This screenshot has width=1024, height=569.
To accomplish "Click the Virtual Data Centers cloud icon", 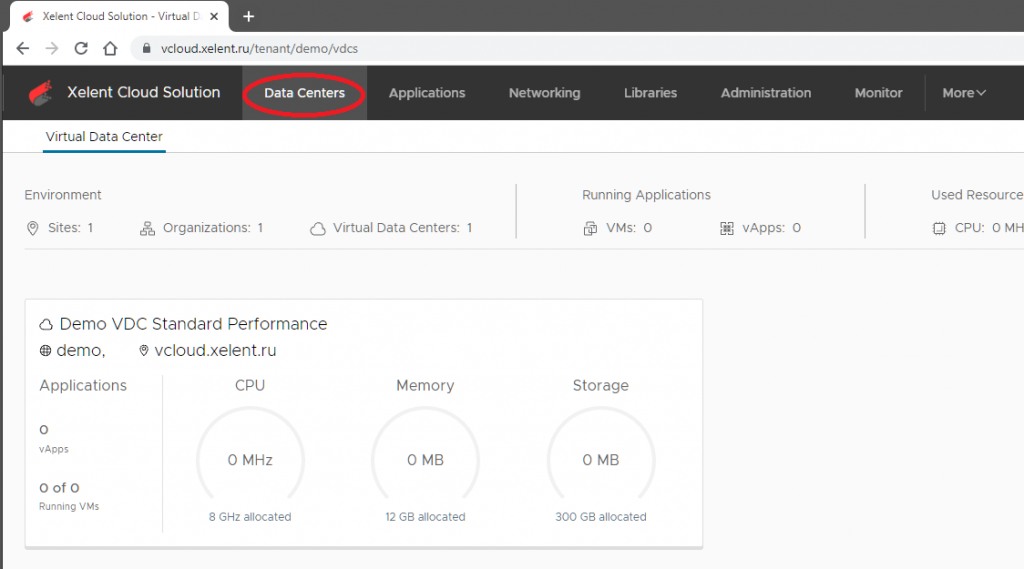I will pyautogui.click(x=318, y=229).
